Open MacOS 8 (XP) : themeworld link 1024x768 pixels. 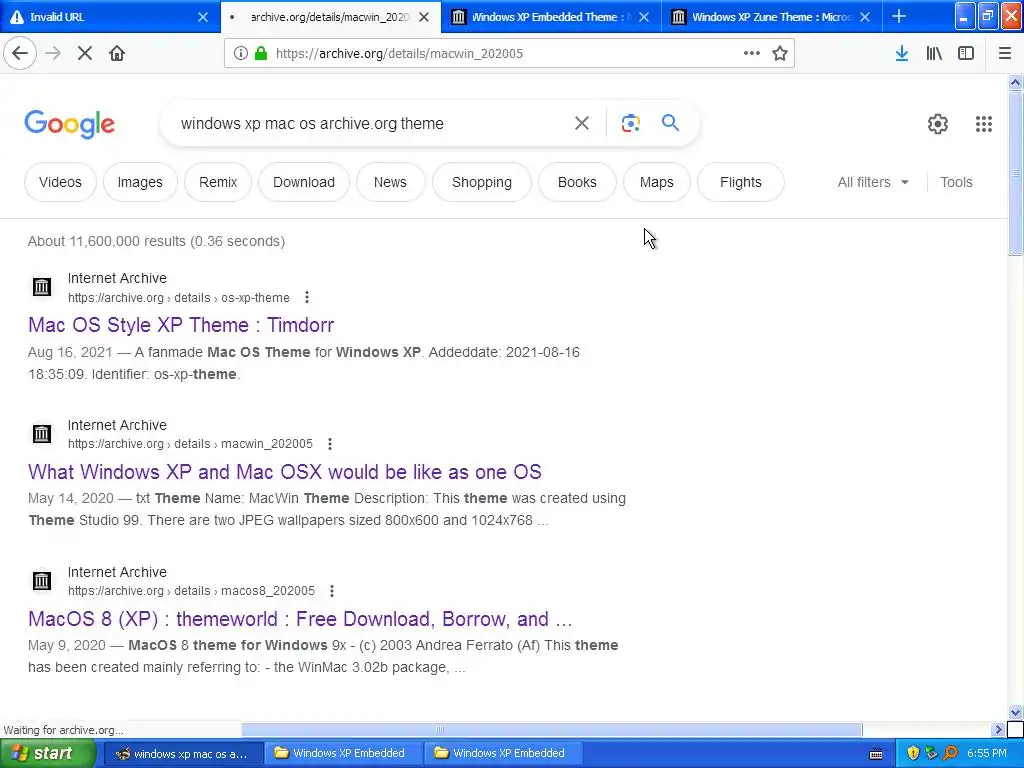tap(300, 618)
